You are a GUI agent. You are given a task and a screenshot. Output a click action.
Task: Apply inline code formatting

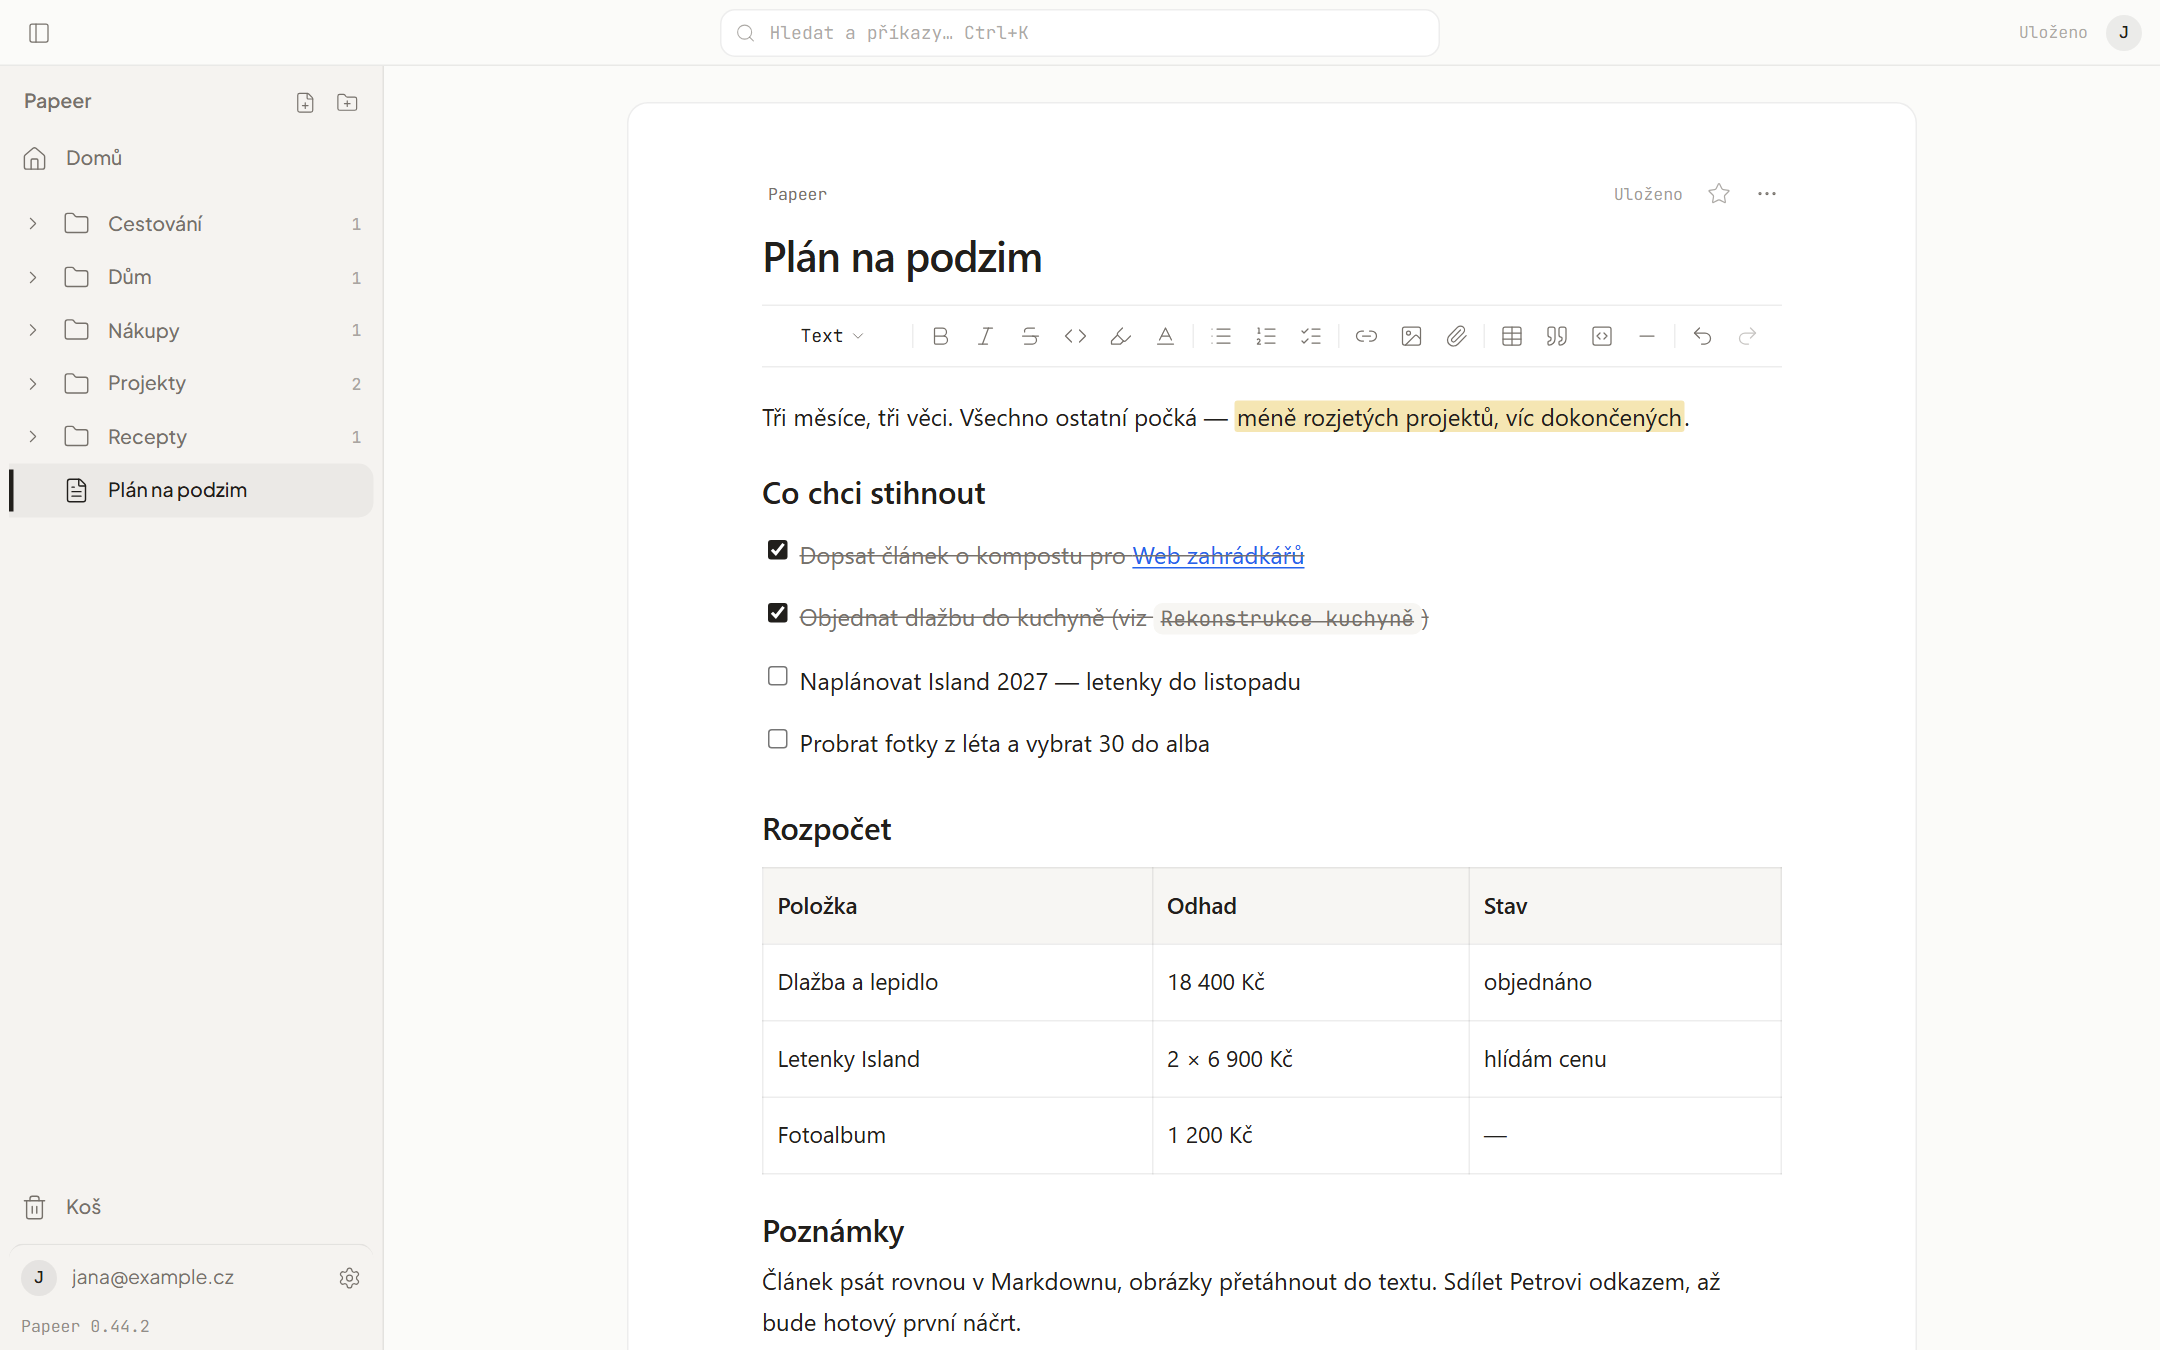[x=1075, y=336]
